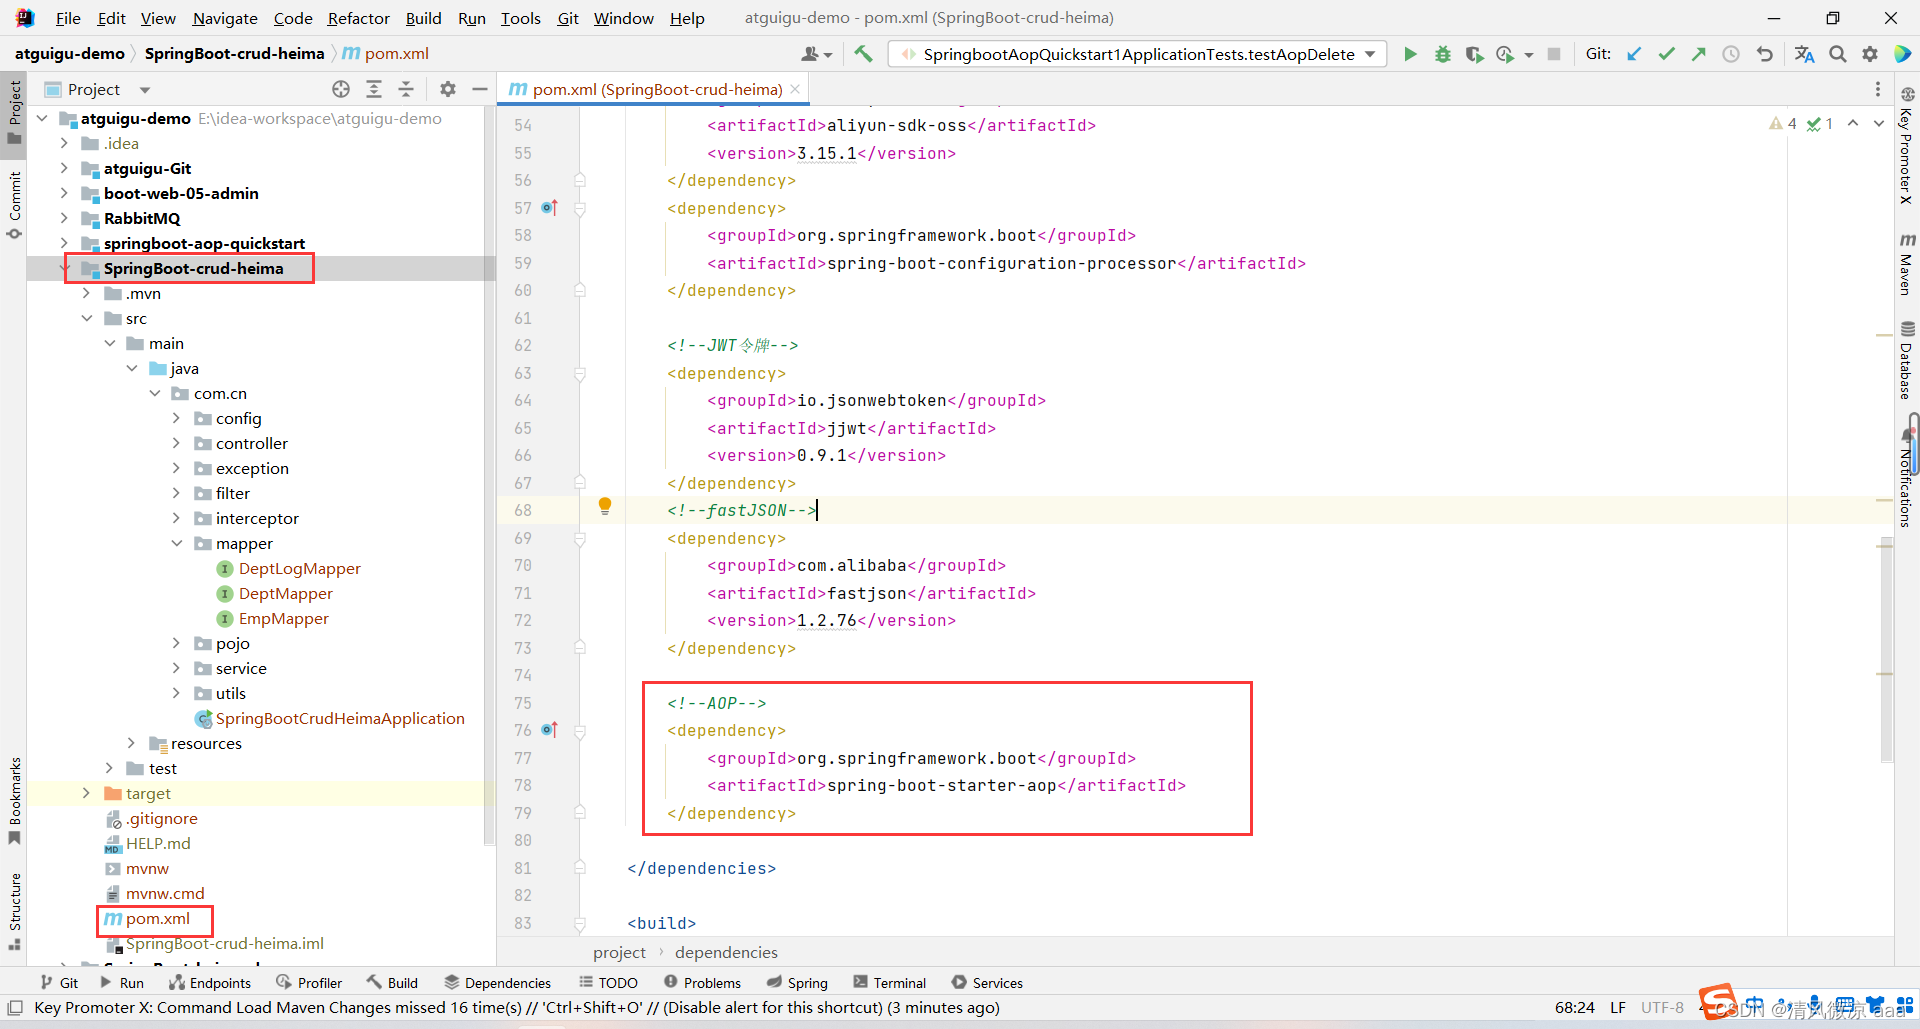Click the 68:24 caret position indicator

coord(1575,1007)
